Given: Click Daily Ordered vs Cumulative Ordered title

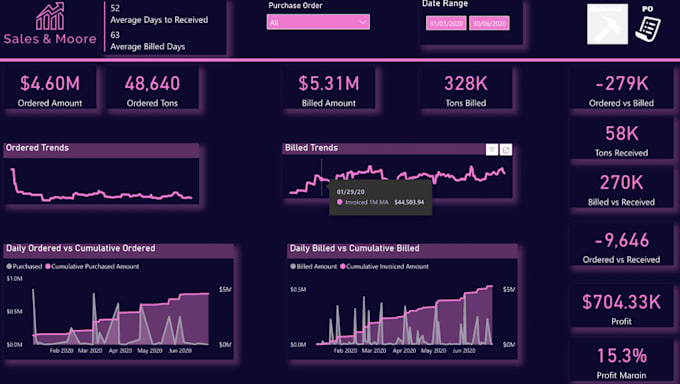Looking at the screenshot, I should click(x=81, y=248).
